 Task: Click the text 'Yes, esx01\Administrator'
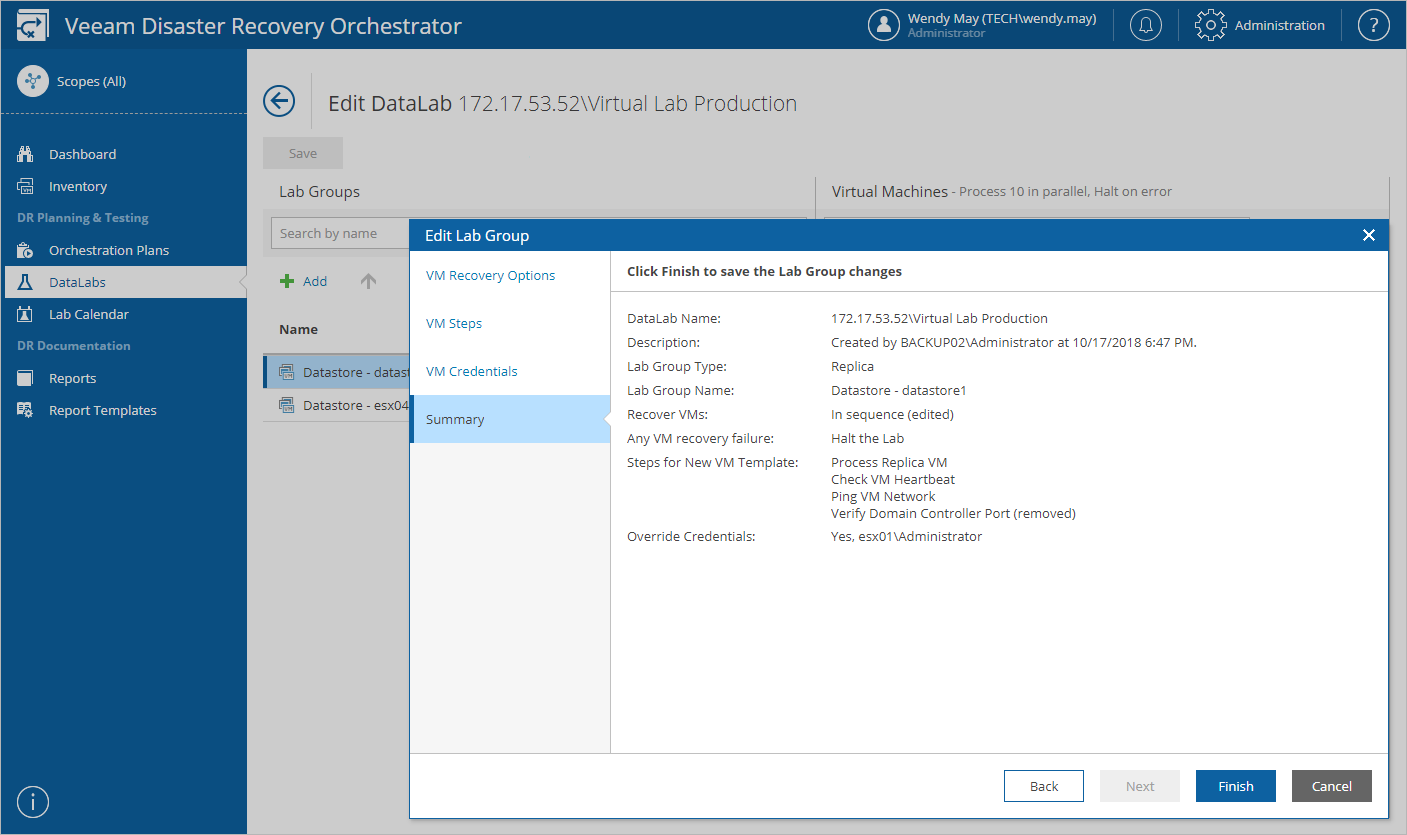[x=906, y=536]
